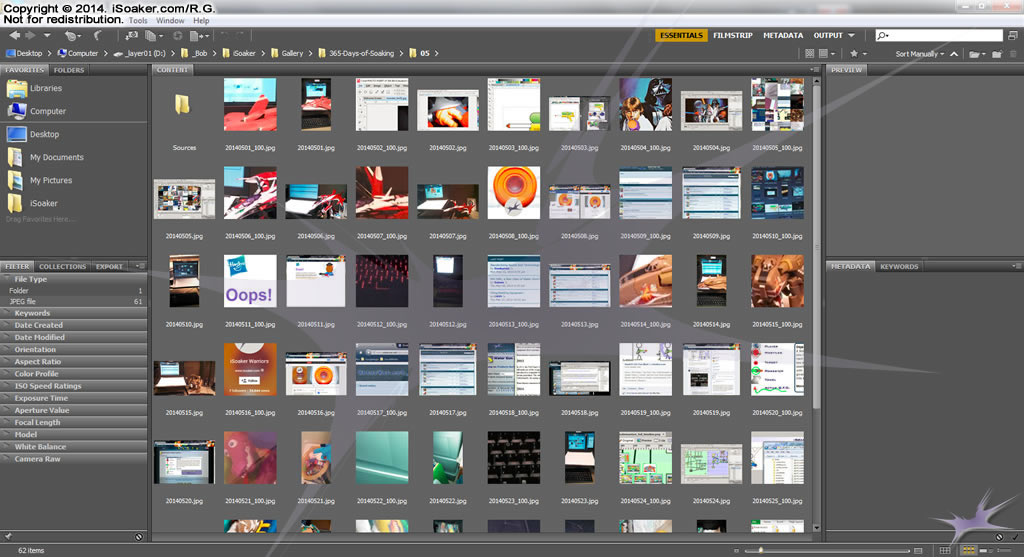The height and width of the screenshot is (557, 1024).
Task: Lock thumbnail grid icon
Action: (x=945, y=550)
